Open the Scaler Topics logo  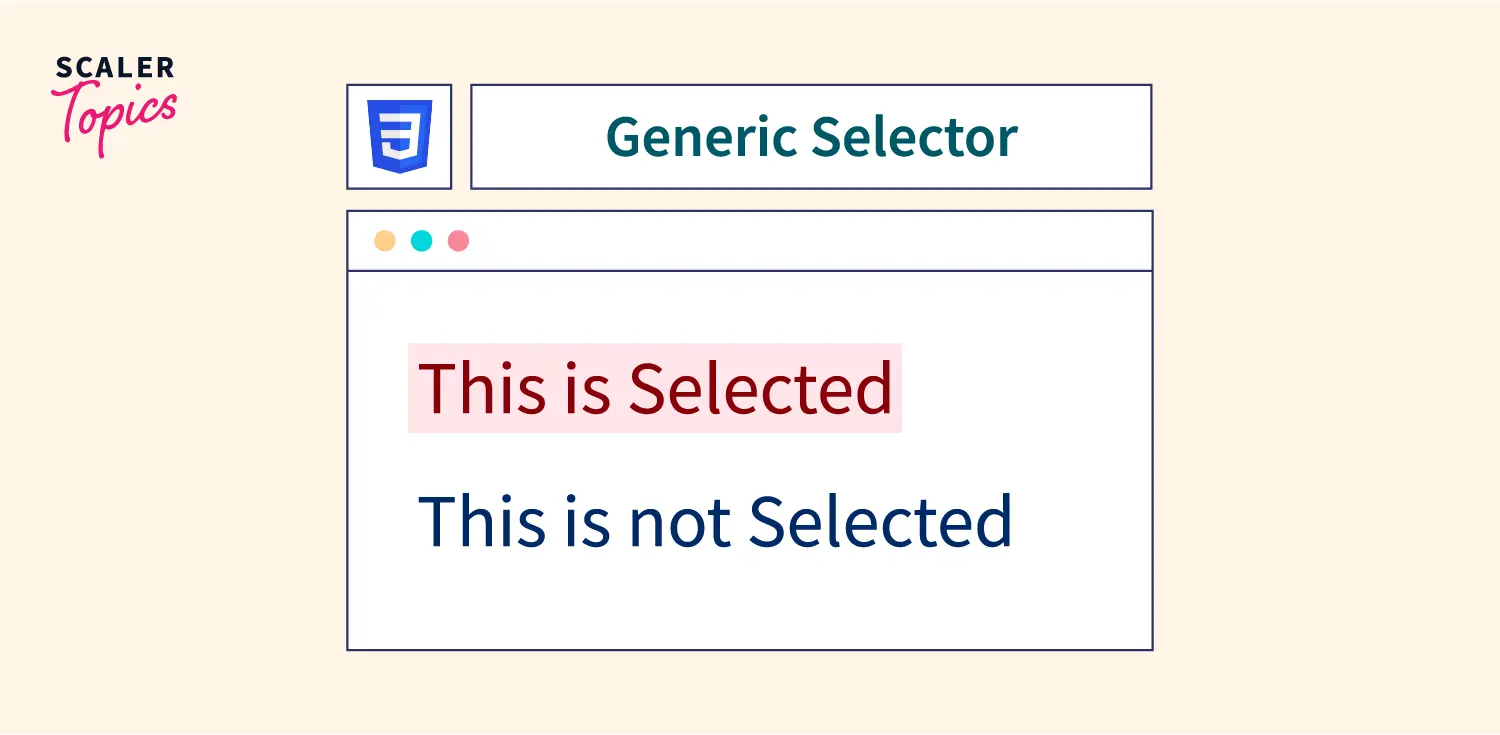114,105
